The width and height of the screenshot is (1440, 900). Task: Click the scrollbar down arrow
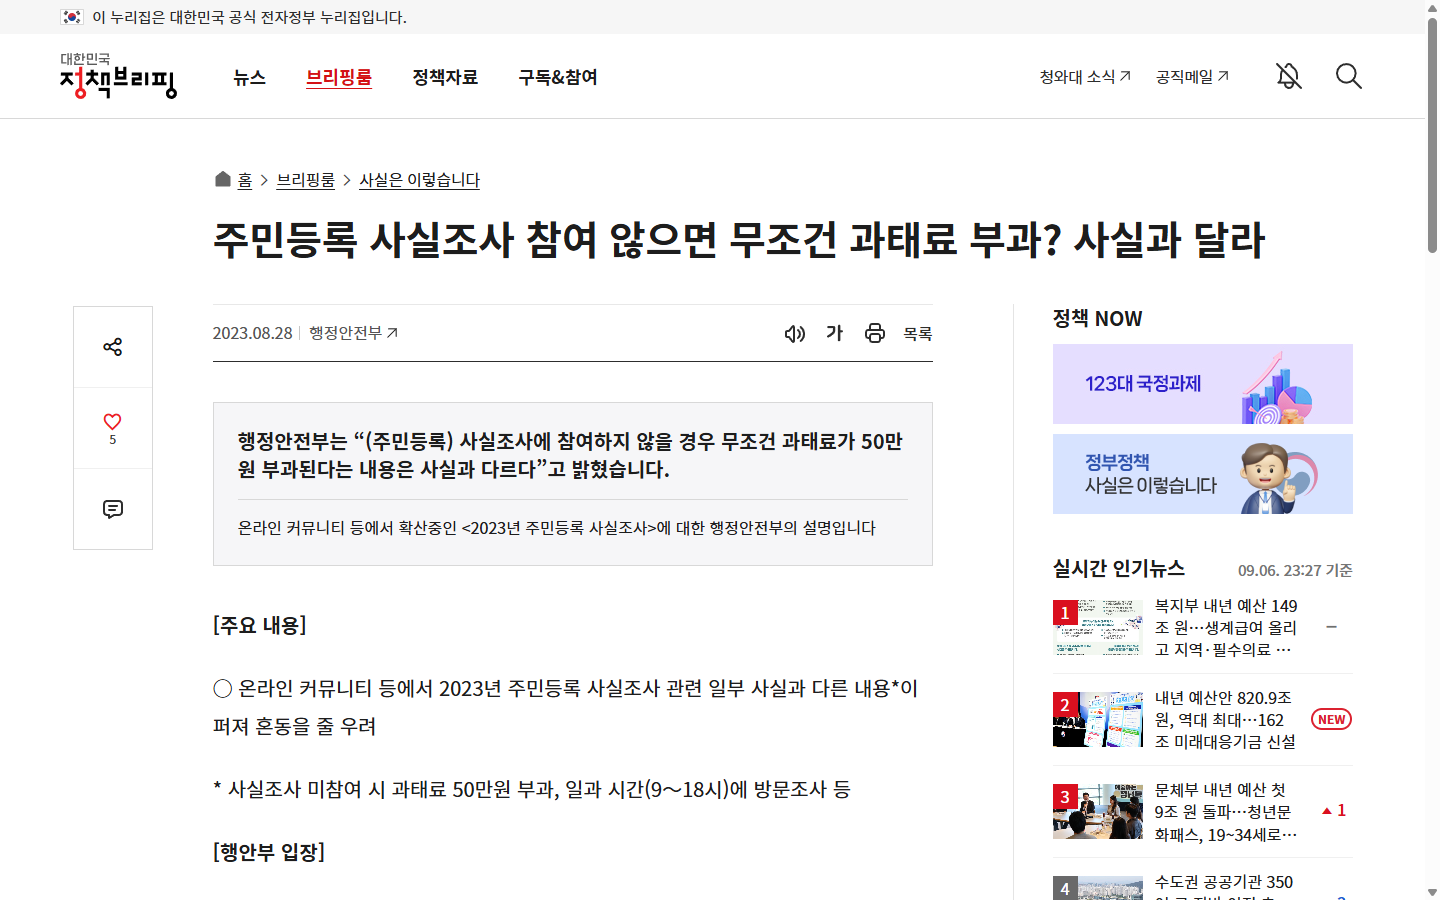tap(1432, 892)
